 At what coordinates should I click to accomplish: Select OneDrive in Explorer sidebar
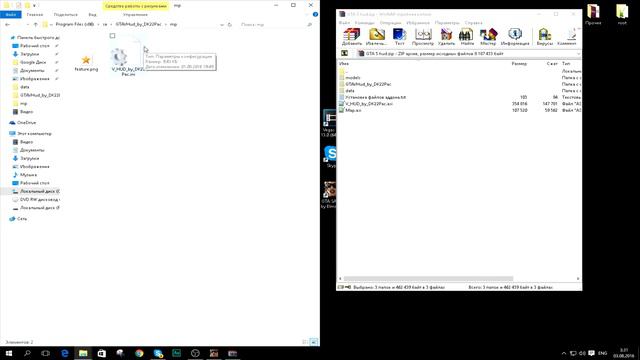[x=27, y=122]
